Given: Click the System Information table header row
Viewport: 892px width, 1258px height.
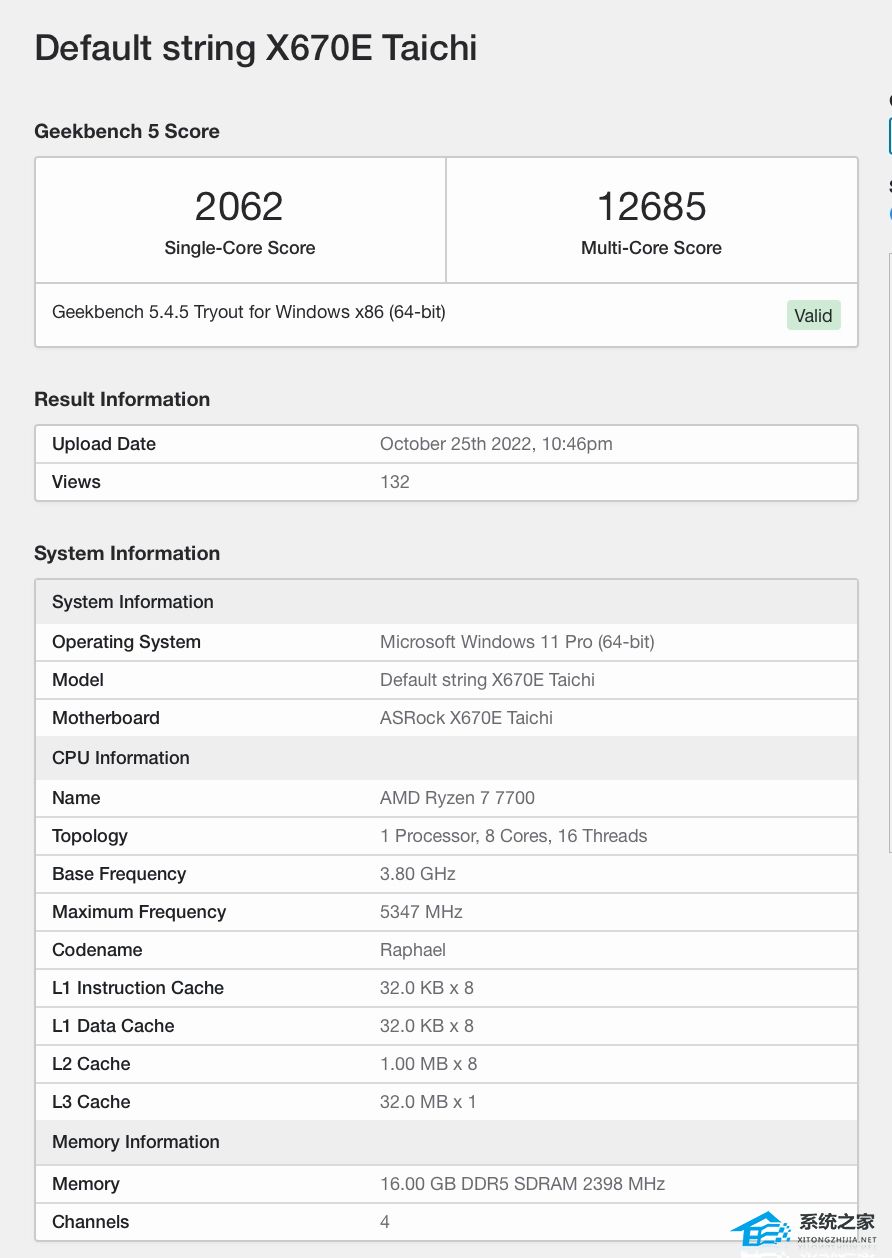Looking at the screenshot, I should (133, 602).
